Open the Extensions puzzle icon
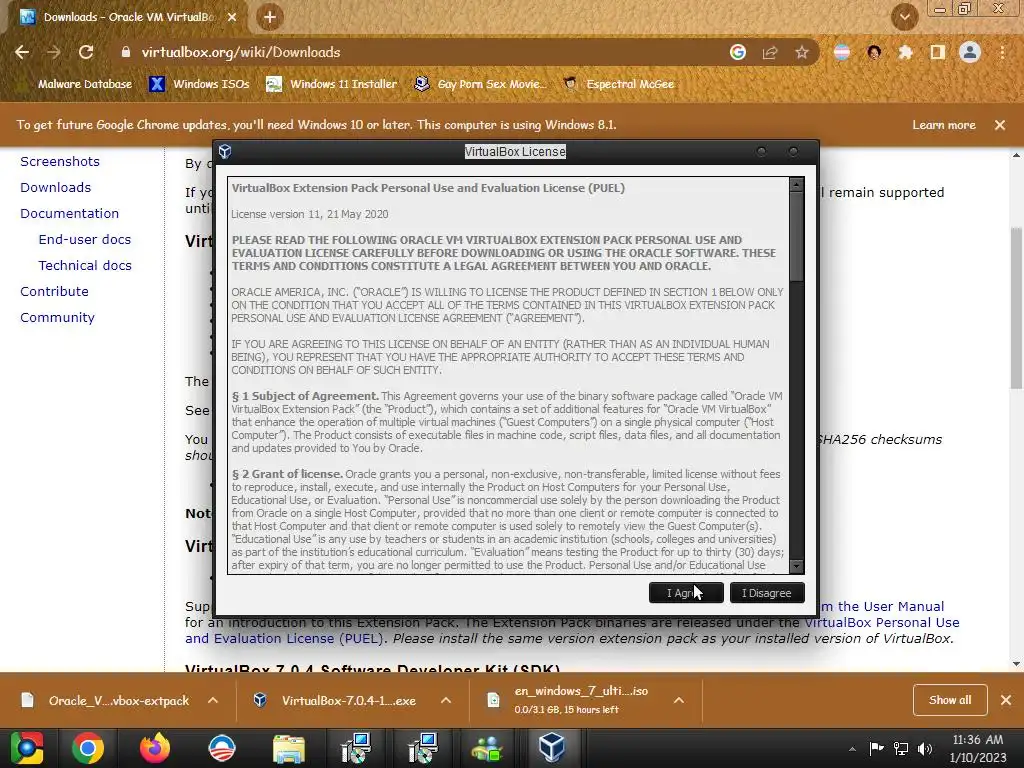This screenshot has height=768, width=1024. (x=905, y=52)
